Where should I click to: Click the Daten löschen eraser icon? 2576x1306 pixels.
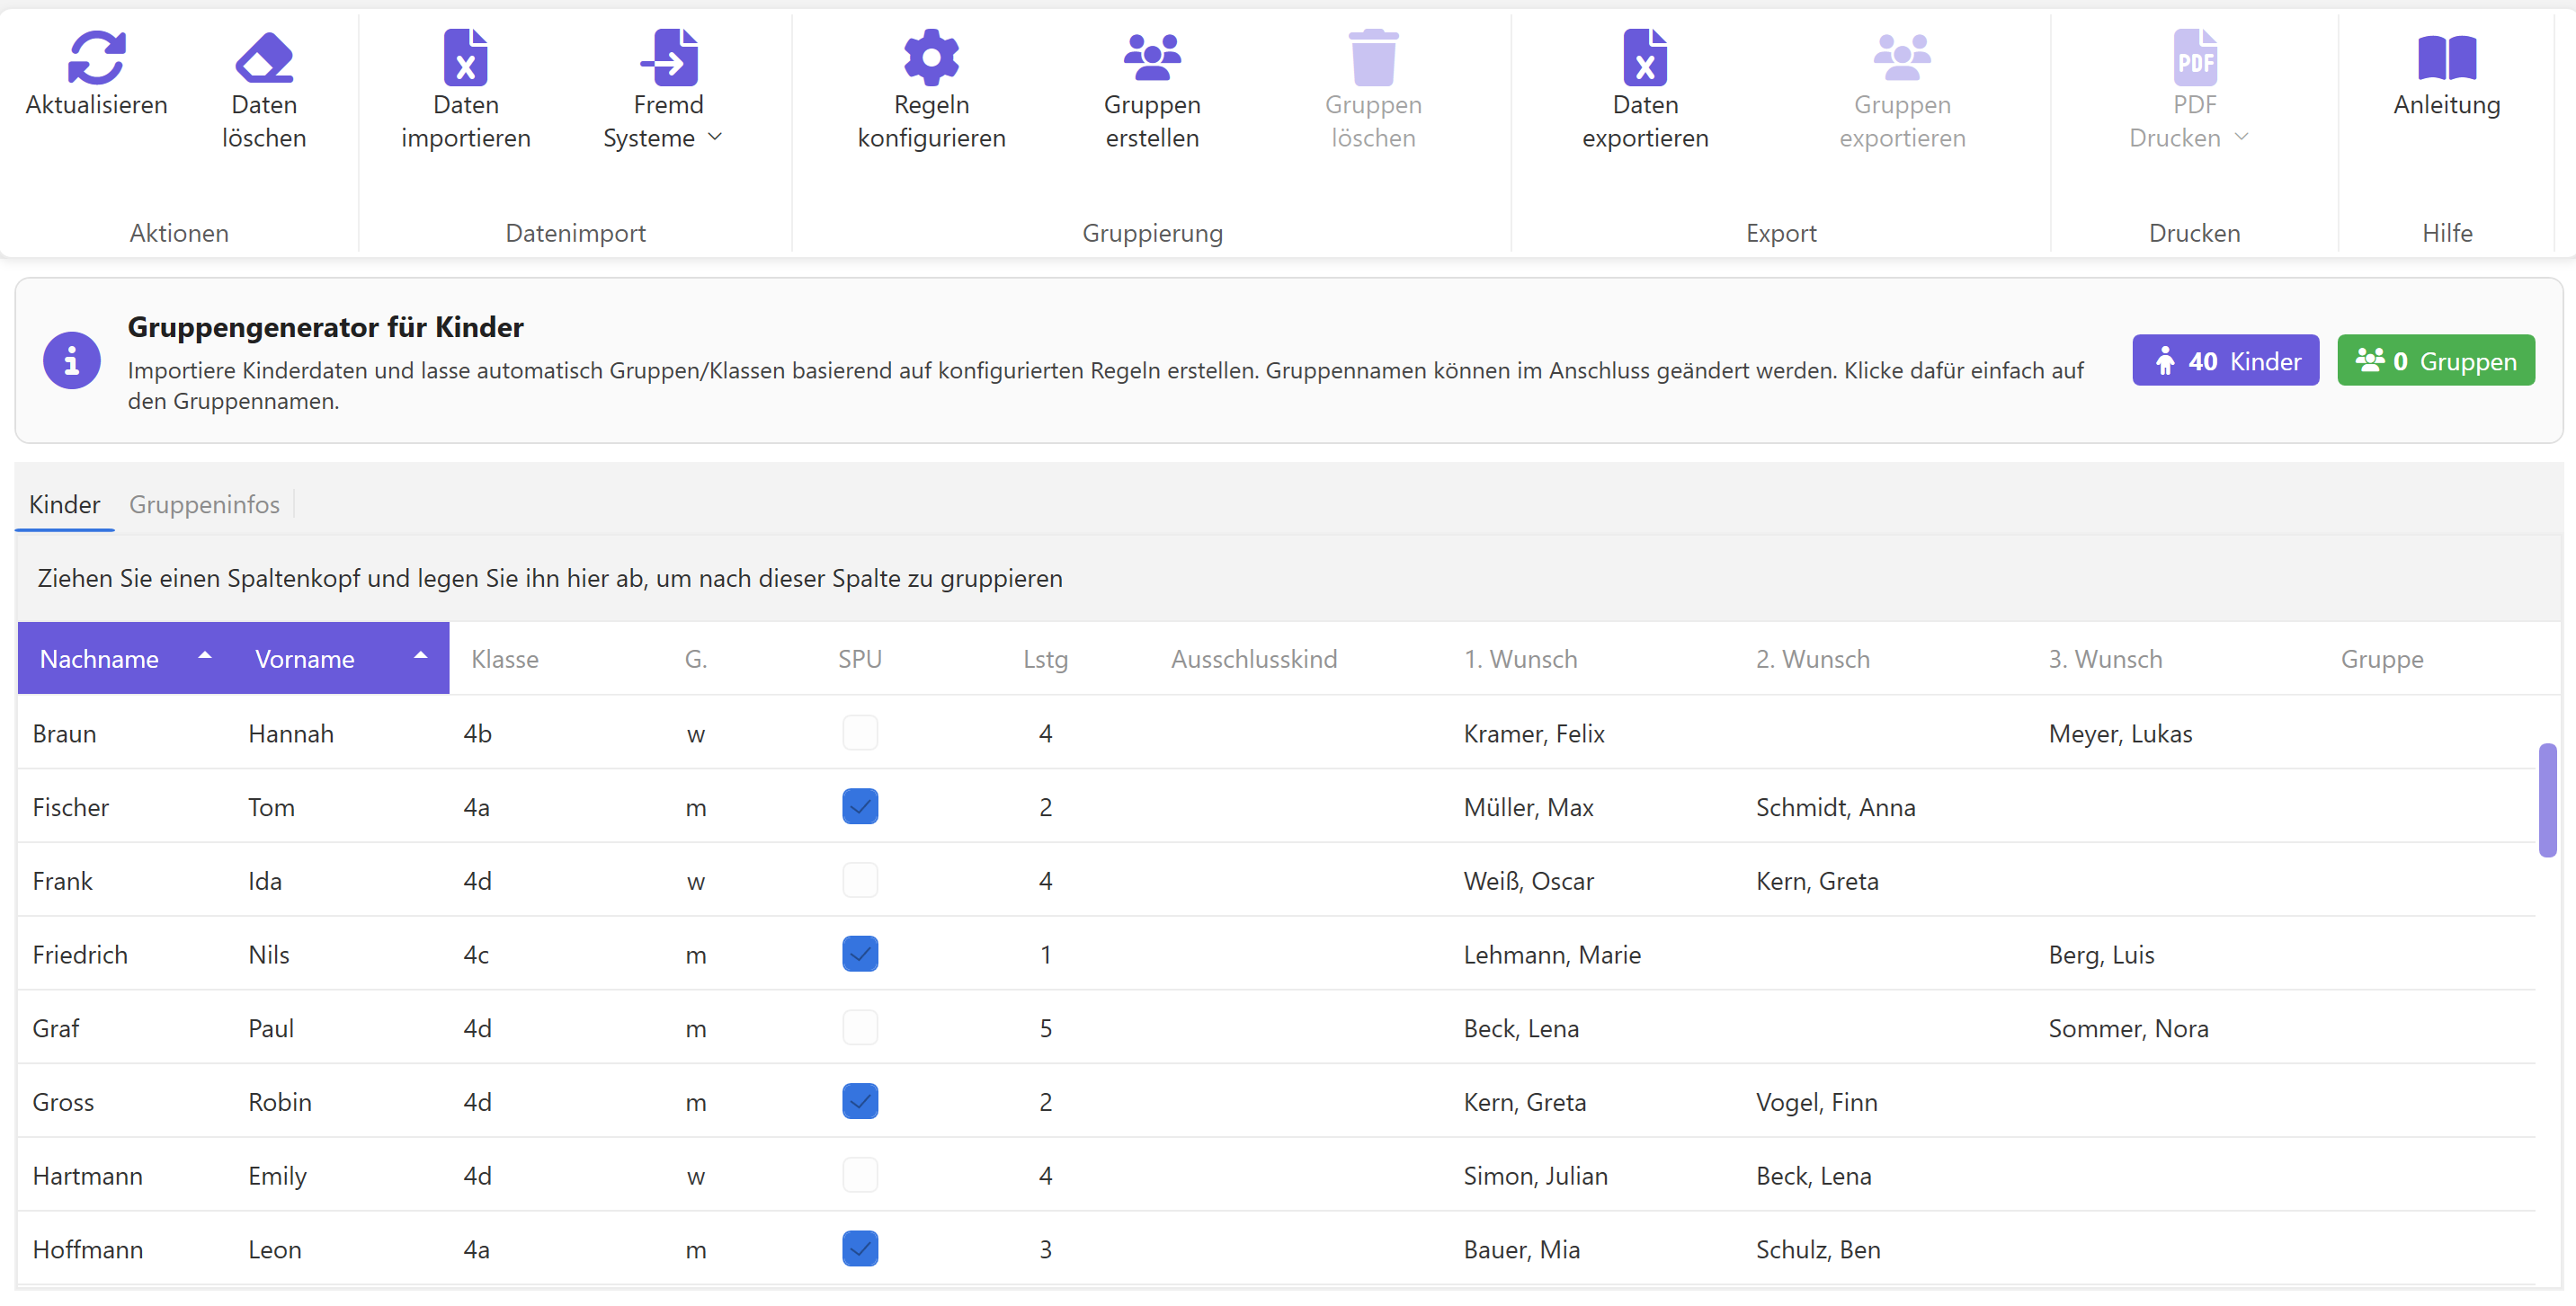tap(264, 57)
